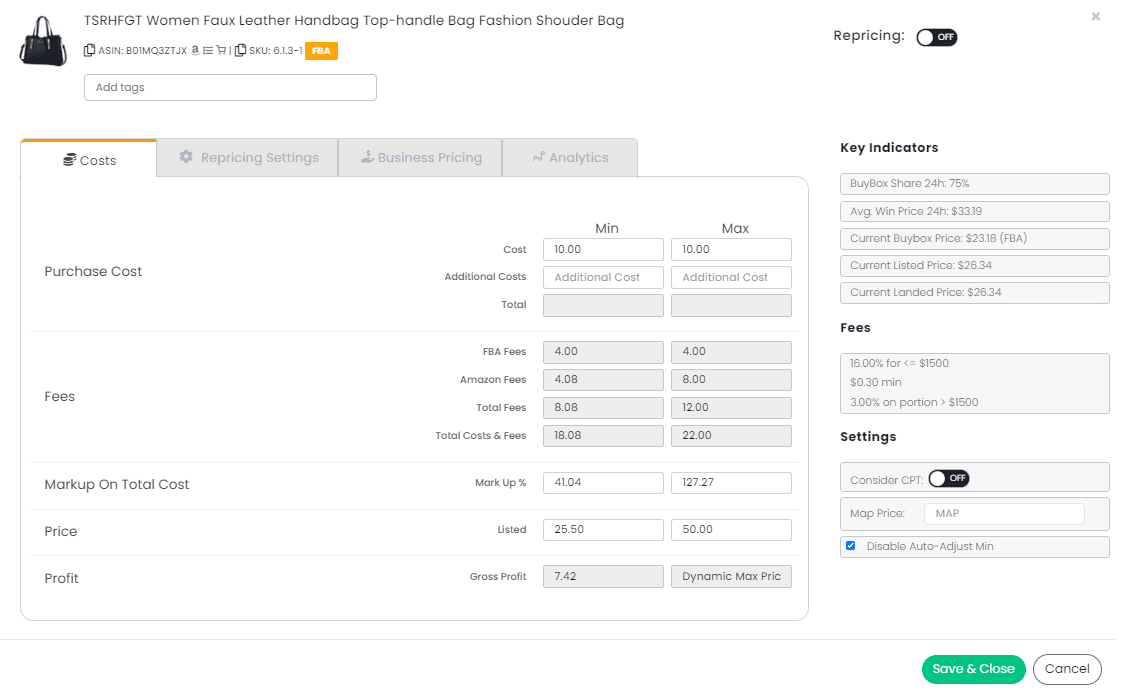Click the Min Amazon Fees value 4.08
The width and height of the screenshot is (1126, 696).
point(603,380)
